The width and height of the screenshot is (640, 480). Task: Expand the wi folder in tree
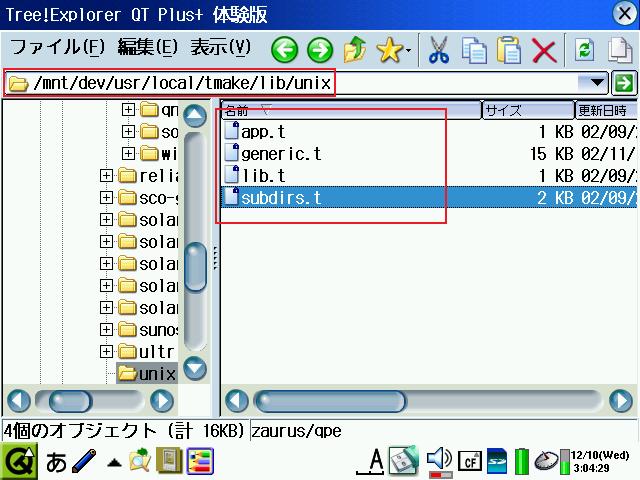(x=128, y=153)
